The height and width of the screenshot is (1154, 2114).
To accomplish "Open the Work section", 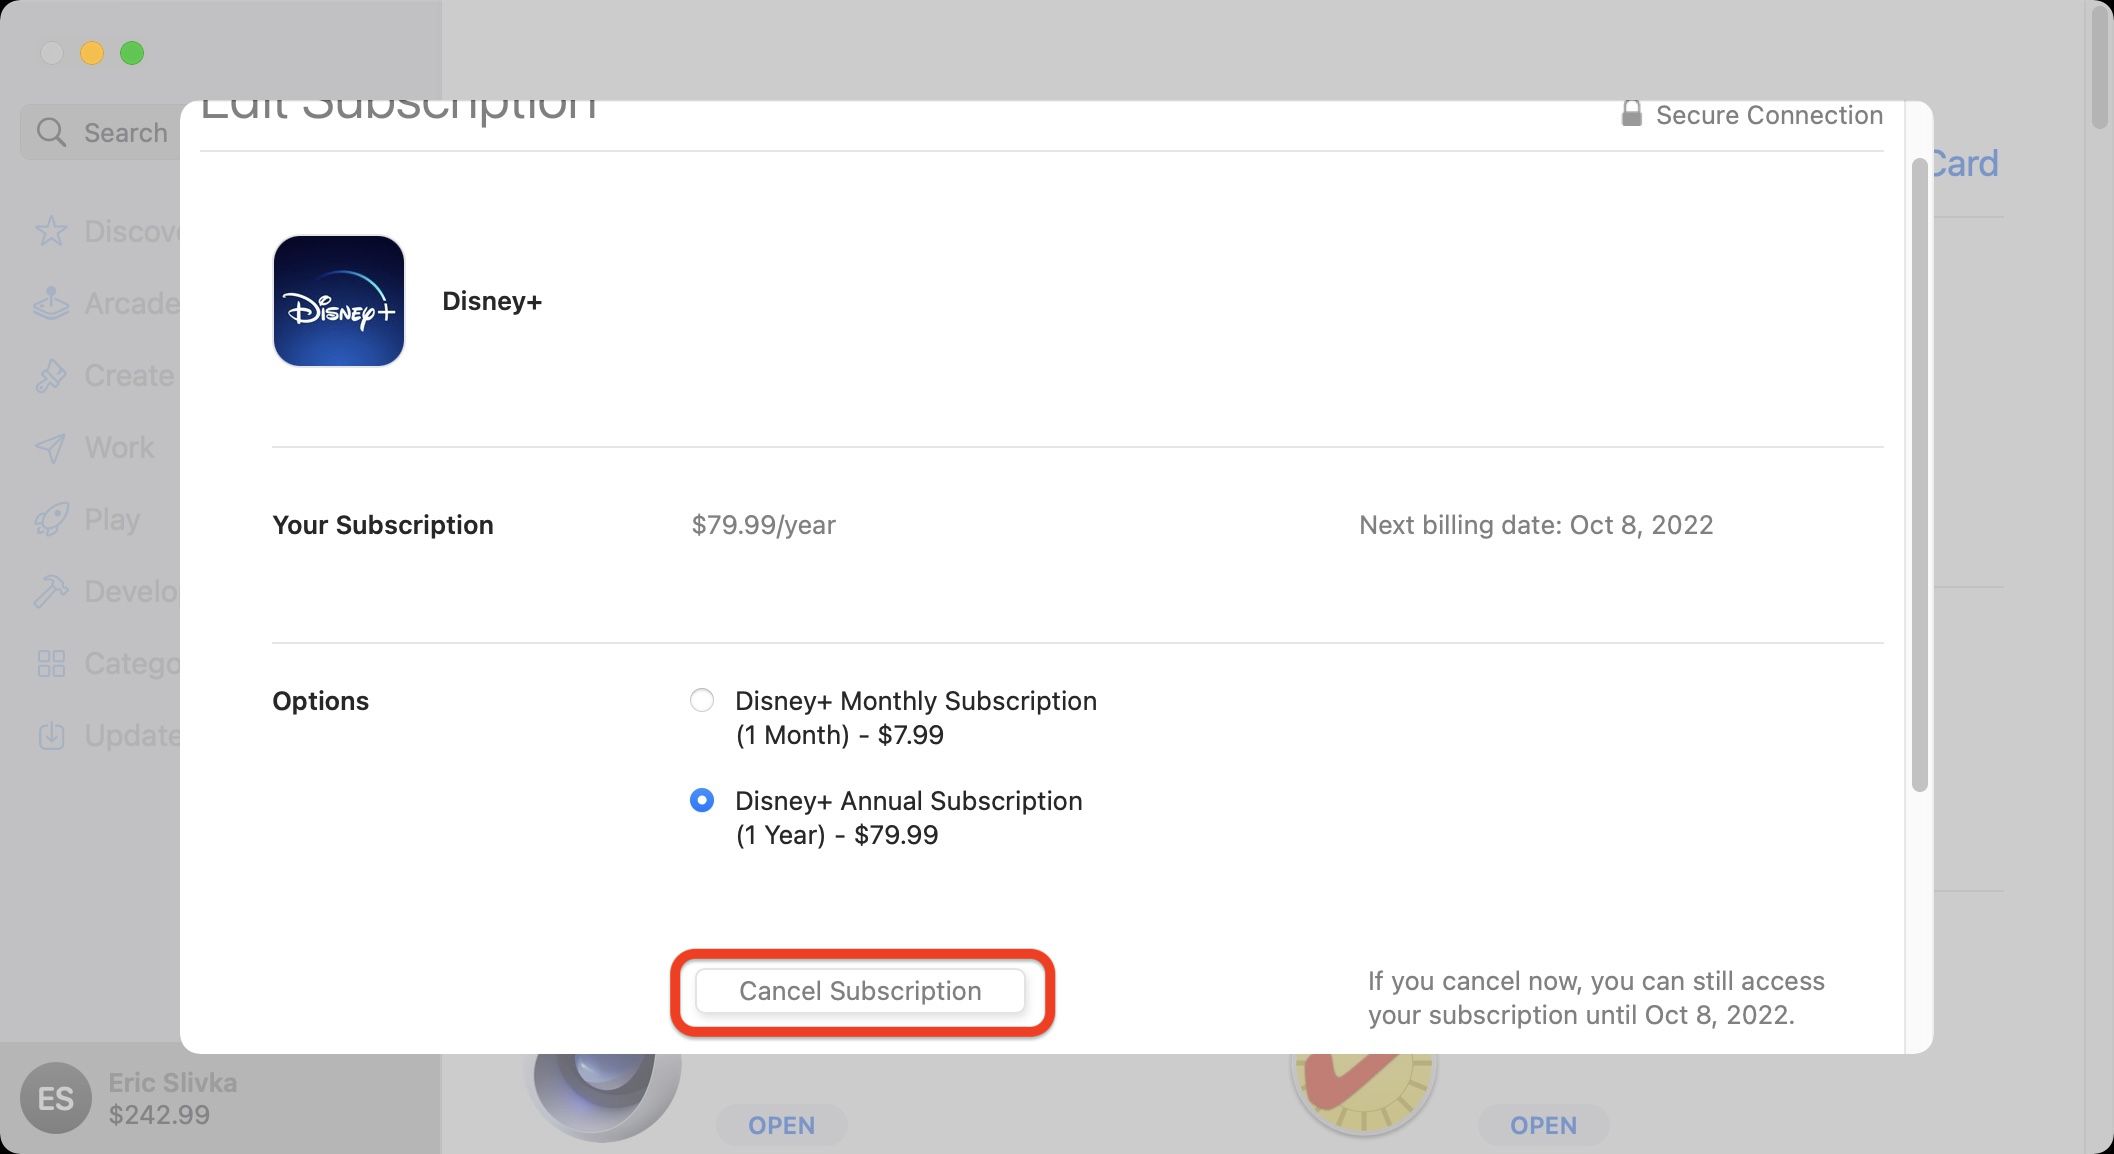I will click(110, 447).
